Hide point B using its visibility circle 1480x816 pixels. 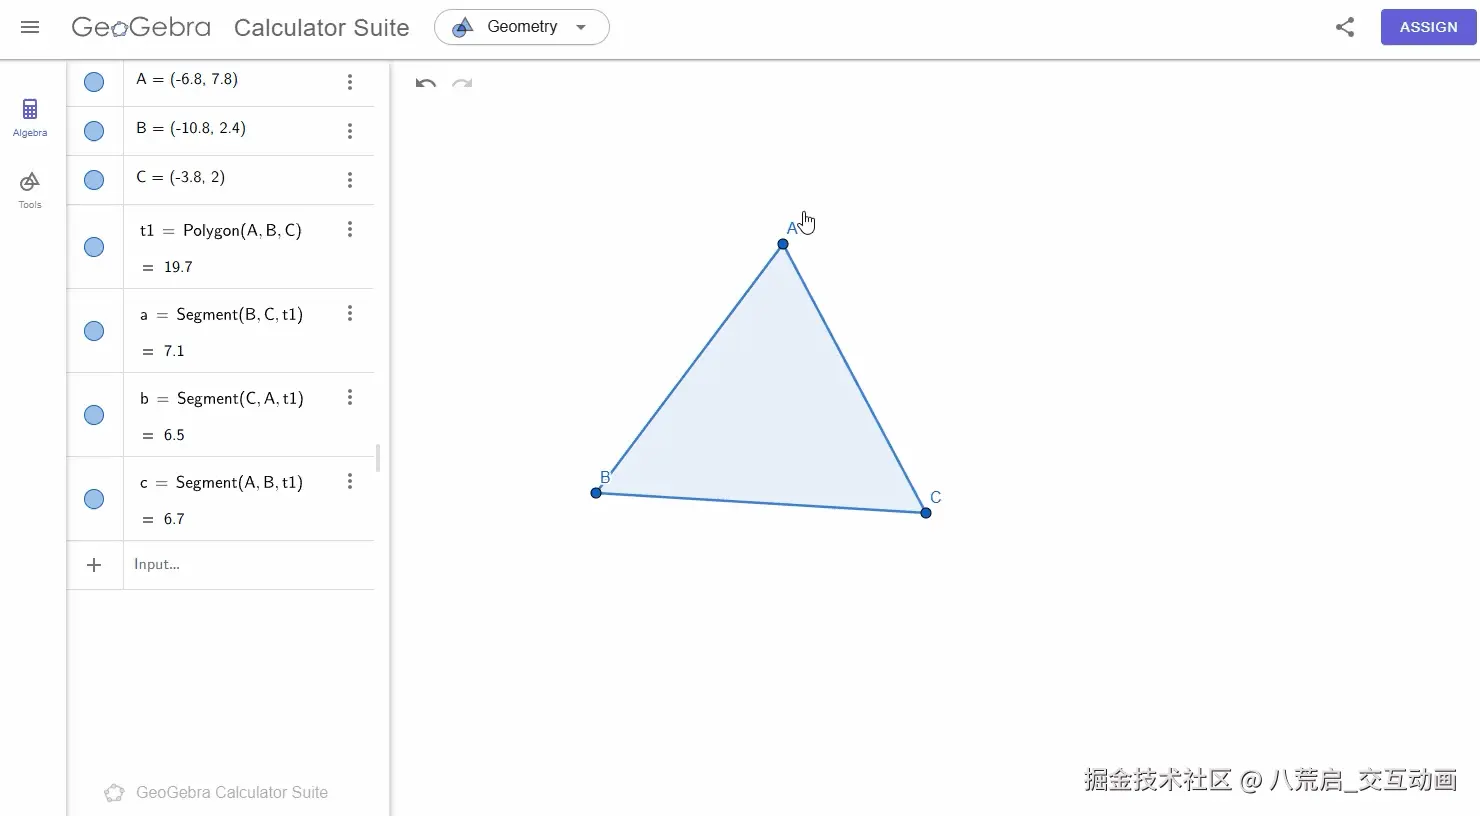94,131
